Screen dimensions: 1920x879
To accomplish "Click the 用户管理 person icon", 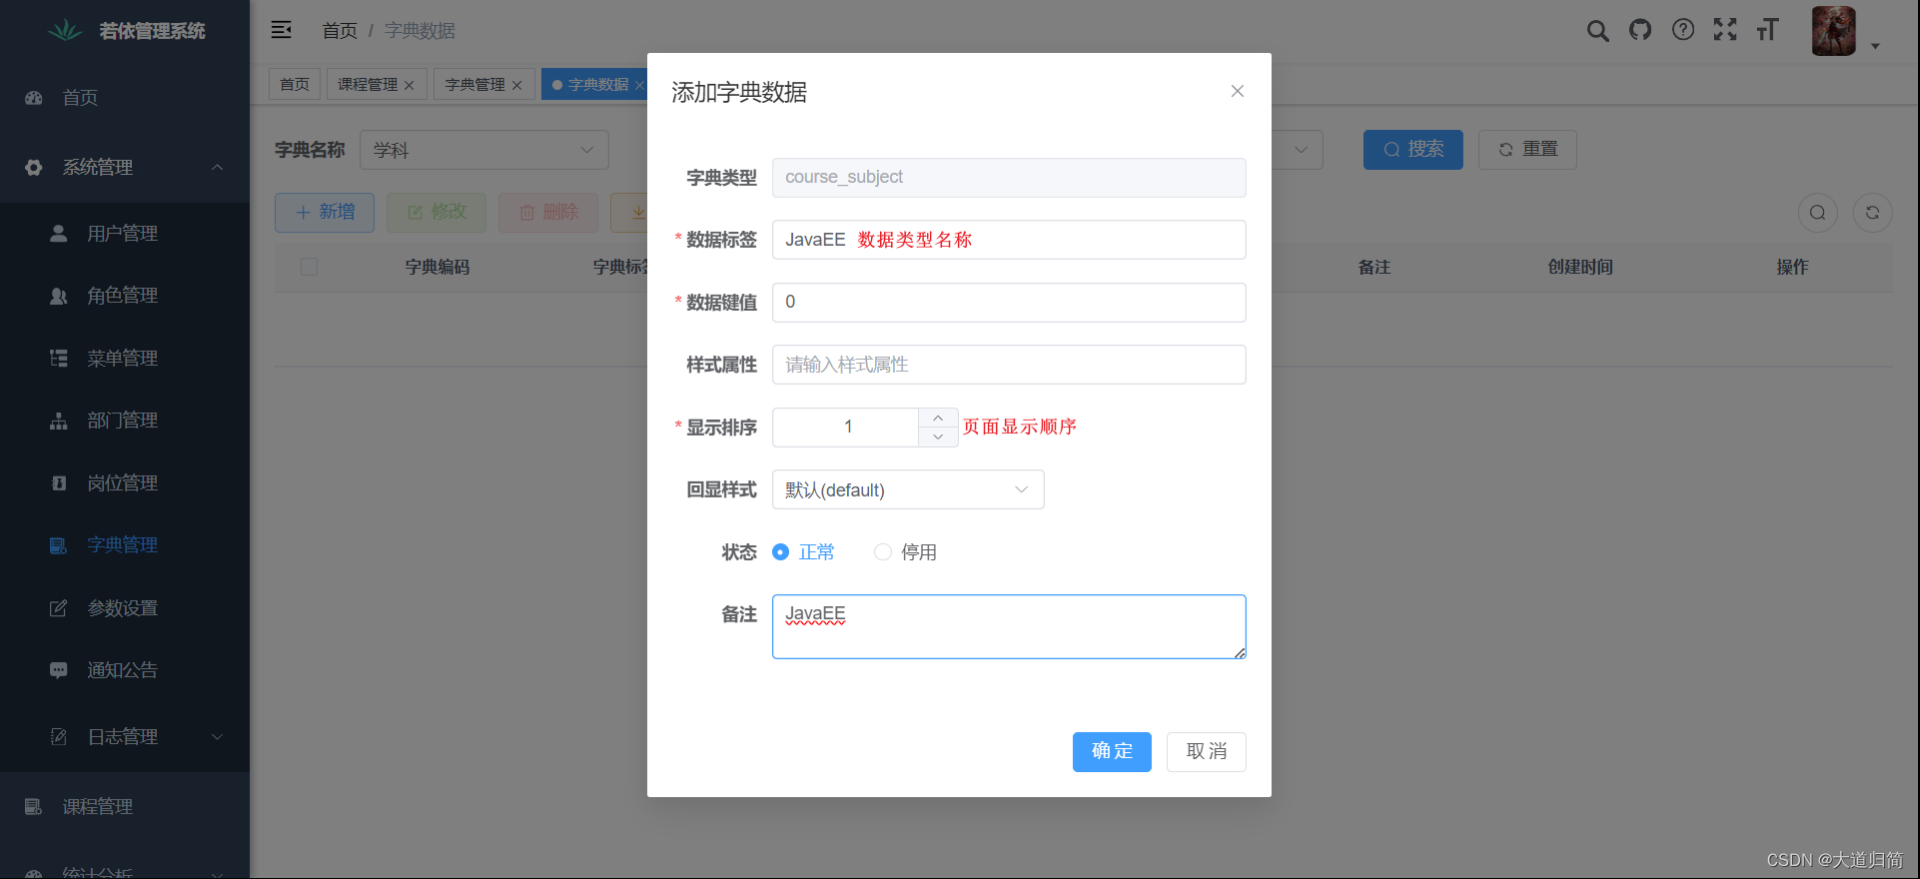I will click(59, 233).
